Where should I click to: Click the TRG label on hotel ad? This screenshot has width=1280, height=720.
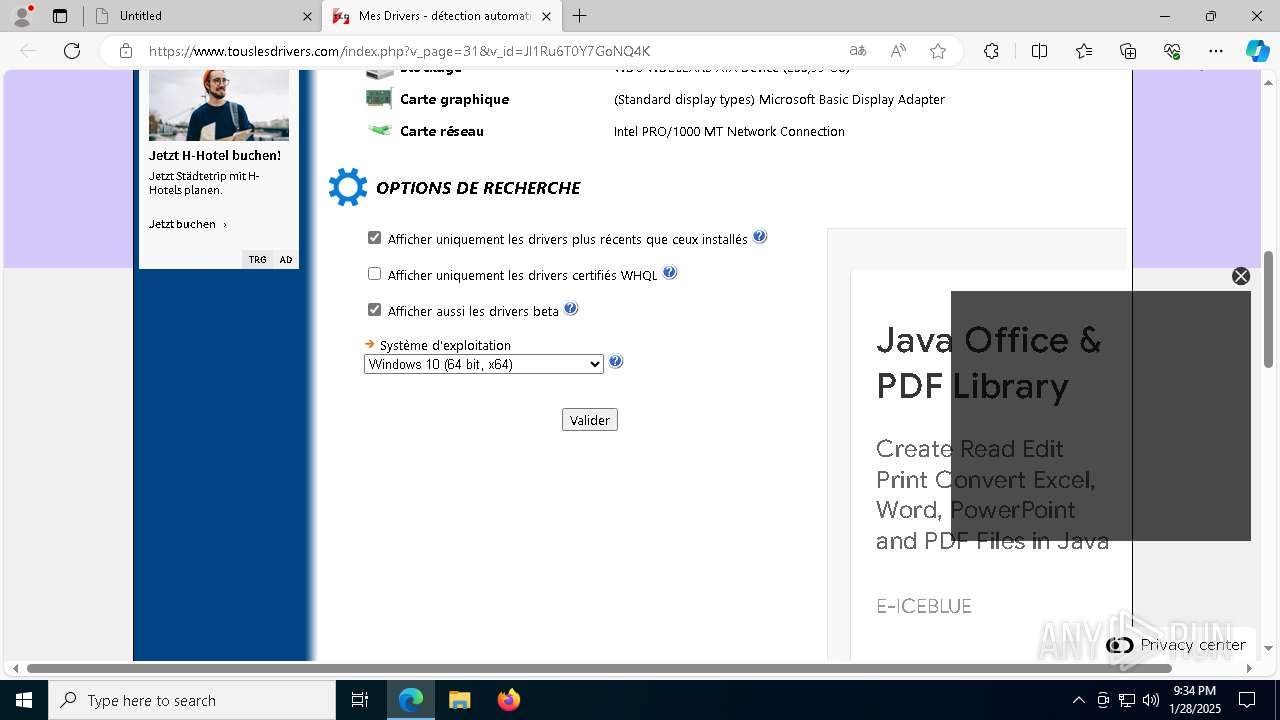coord(257,259)
